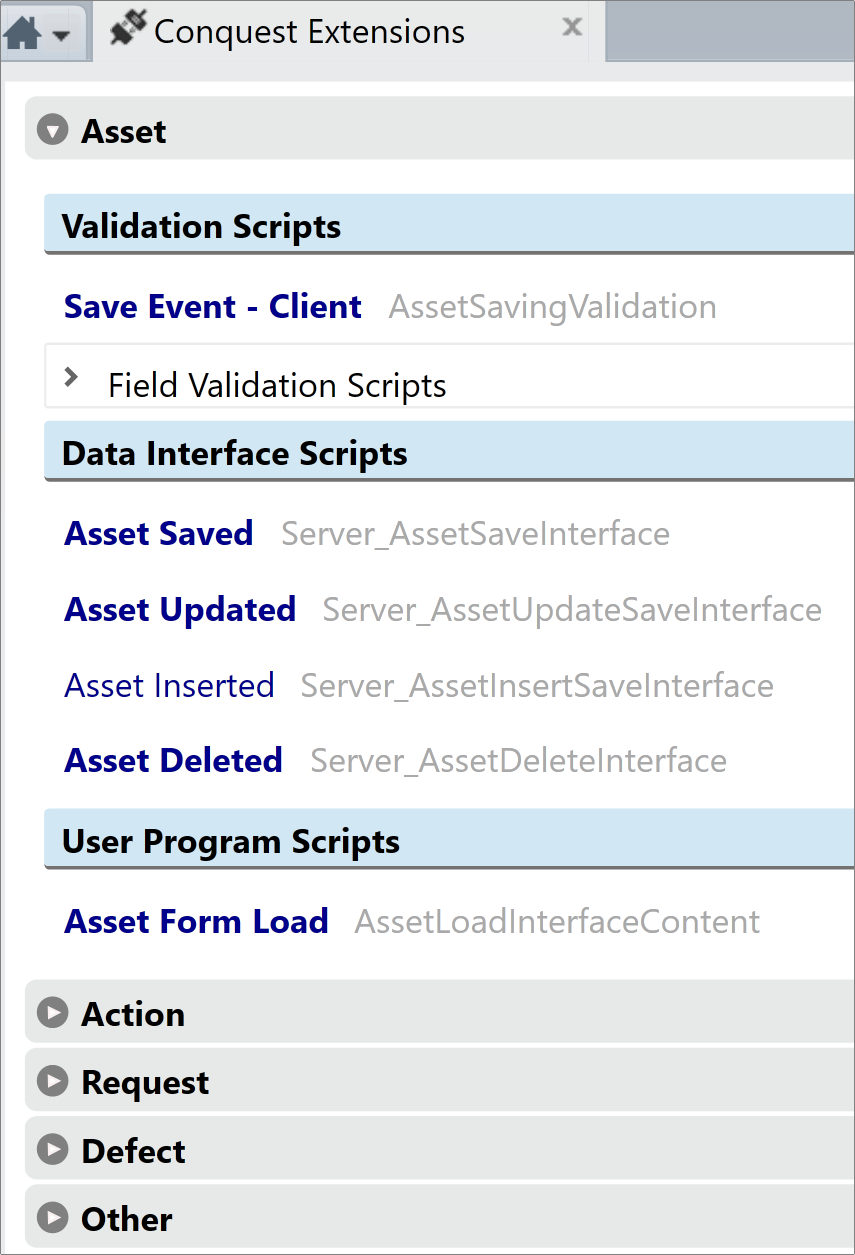Screen dimensions: 855x1255
Task: Open Save Event - Client script
Action: tap(213, 306)
